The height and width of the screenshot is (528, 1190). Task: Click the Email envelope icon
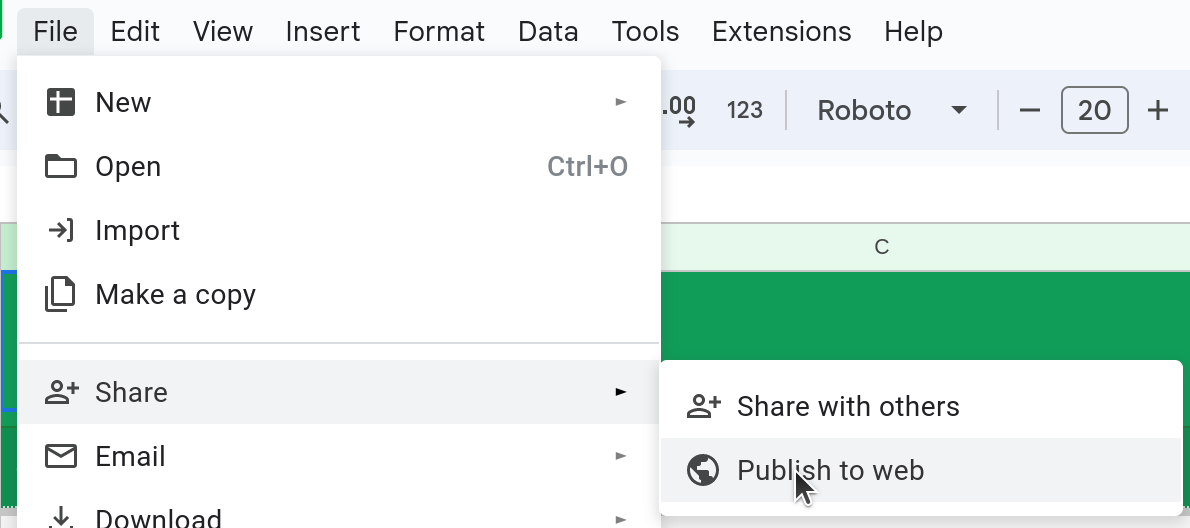click(61, 457)
